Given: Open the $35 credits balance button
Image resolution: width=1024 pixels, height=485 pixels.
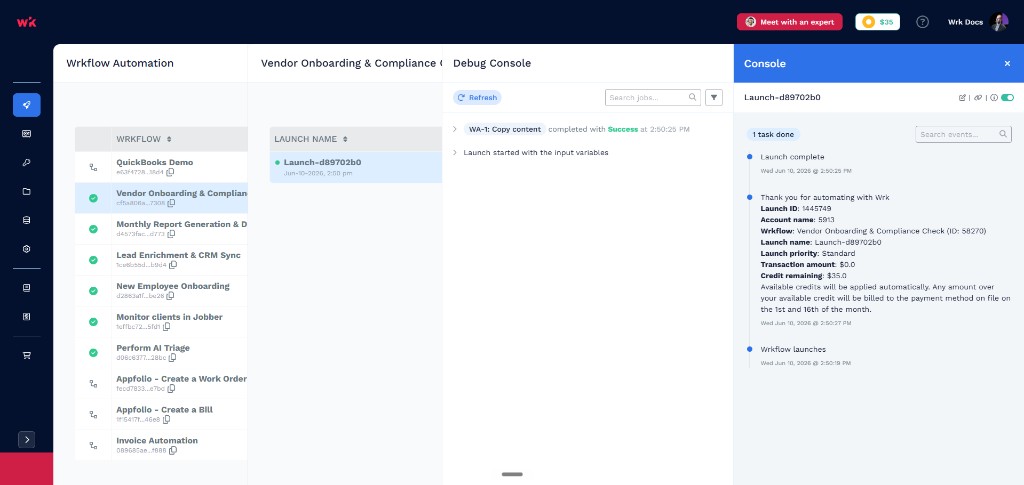Looking at the screenshot, I should tap(878, 22).
